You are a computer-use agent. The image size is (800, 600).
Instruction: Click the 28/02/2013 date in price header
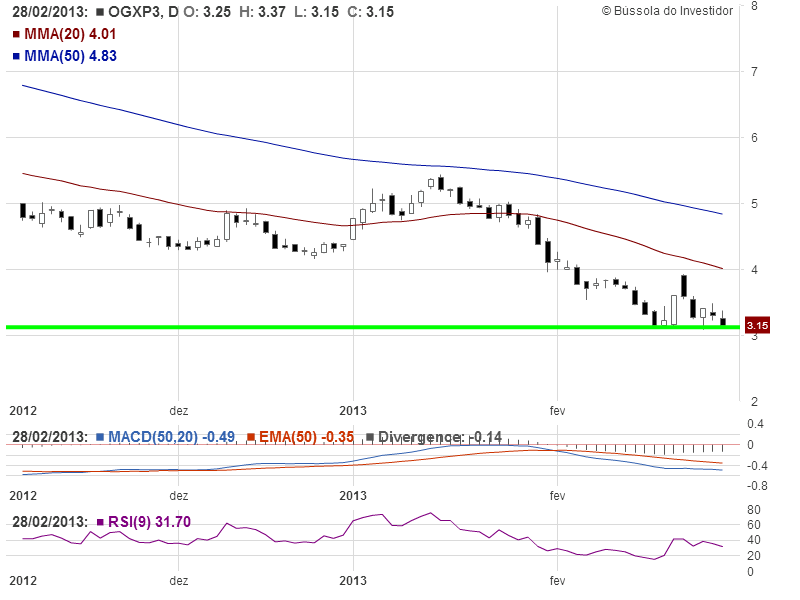50,12
